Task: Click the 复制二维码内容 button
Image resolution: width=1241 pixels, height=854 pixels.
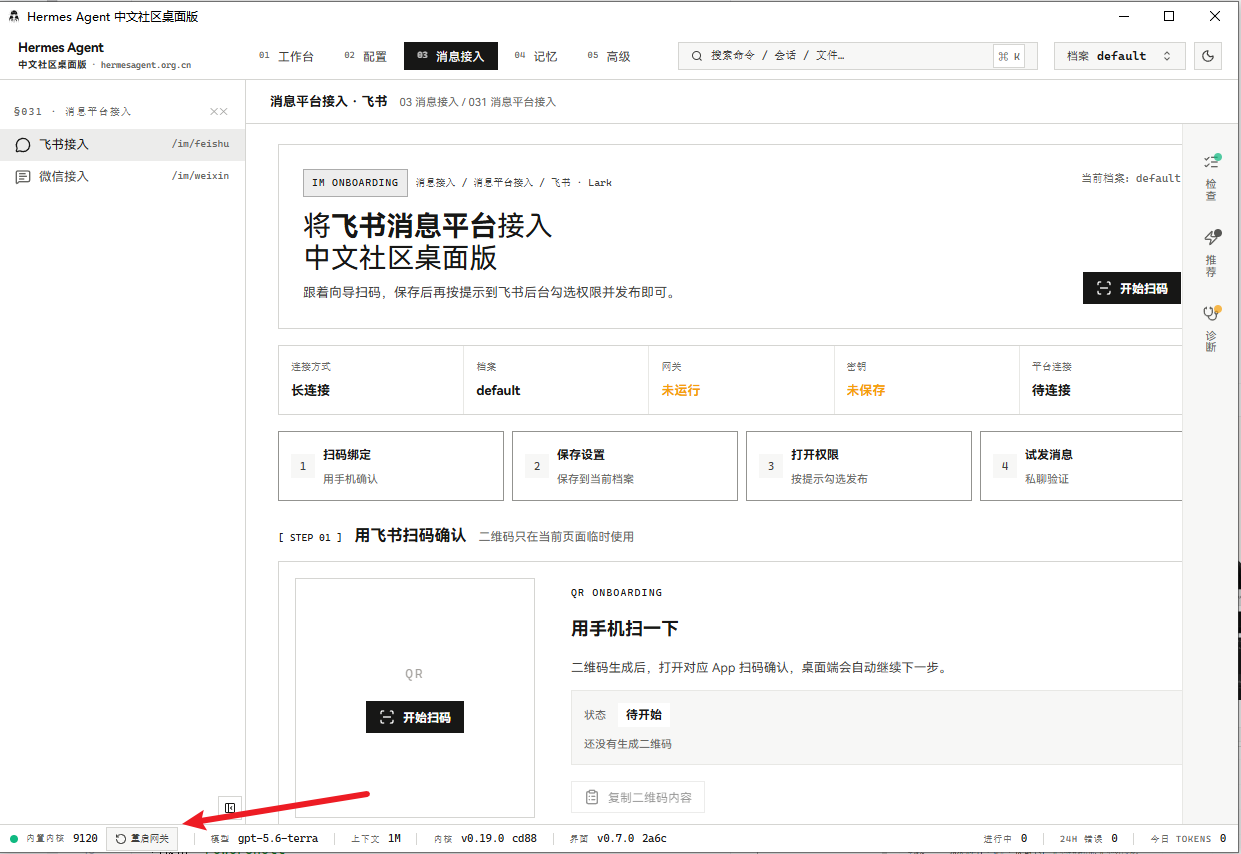Action: click(638, 797)
